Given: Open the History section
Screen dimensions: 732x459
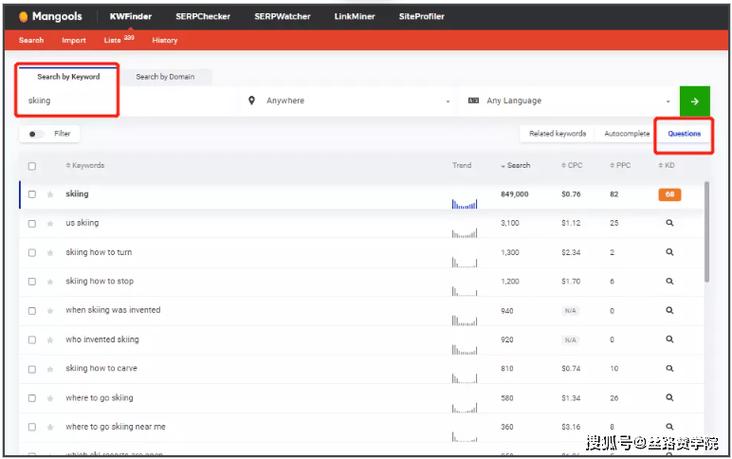Looking at the screenshot, I should [164, 40].
